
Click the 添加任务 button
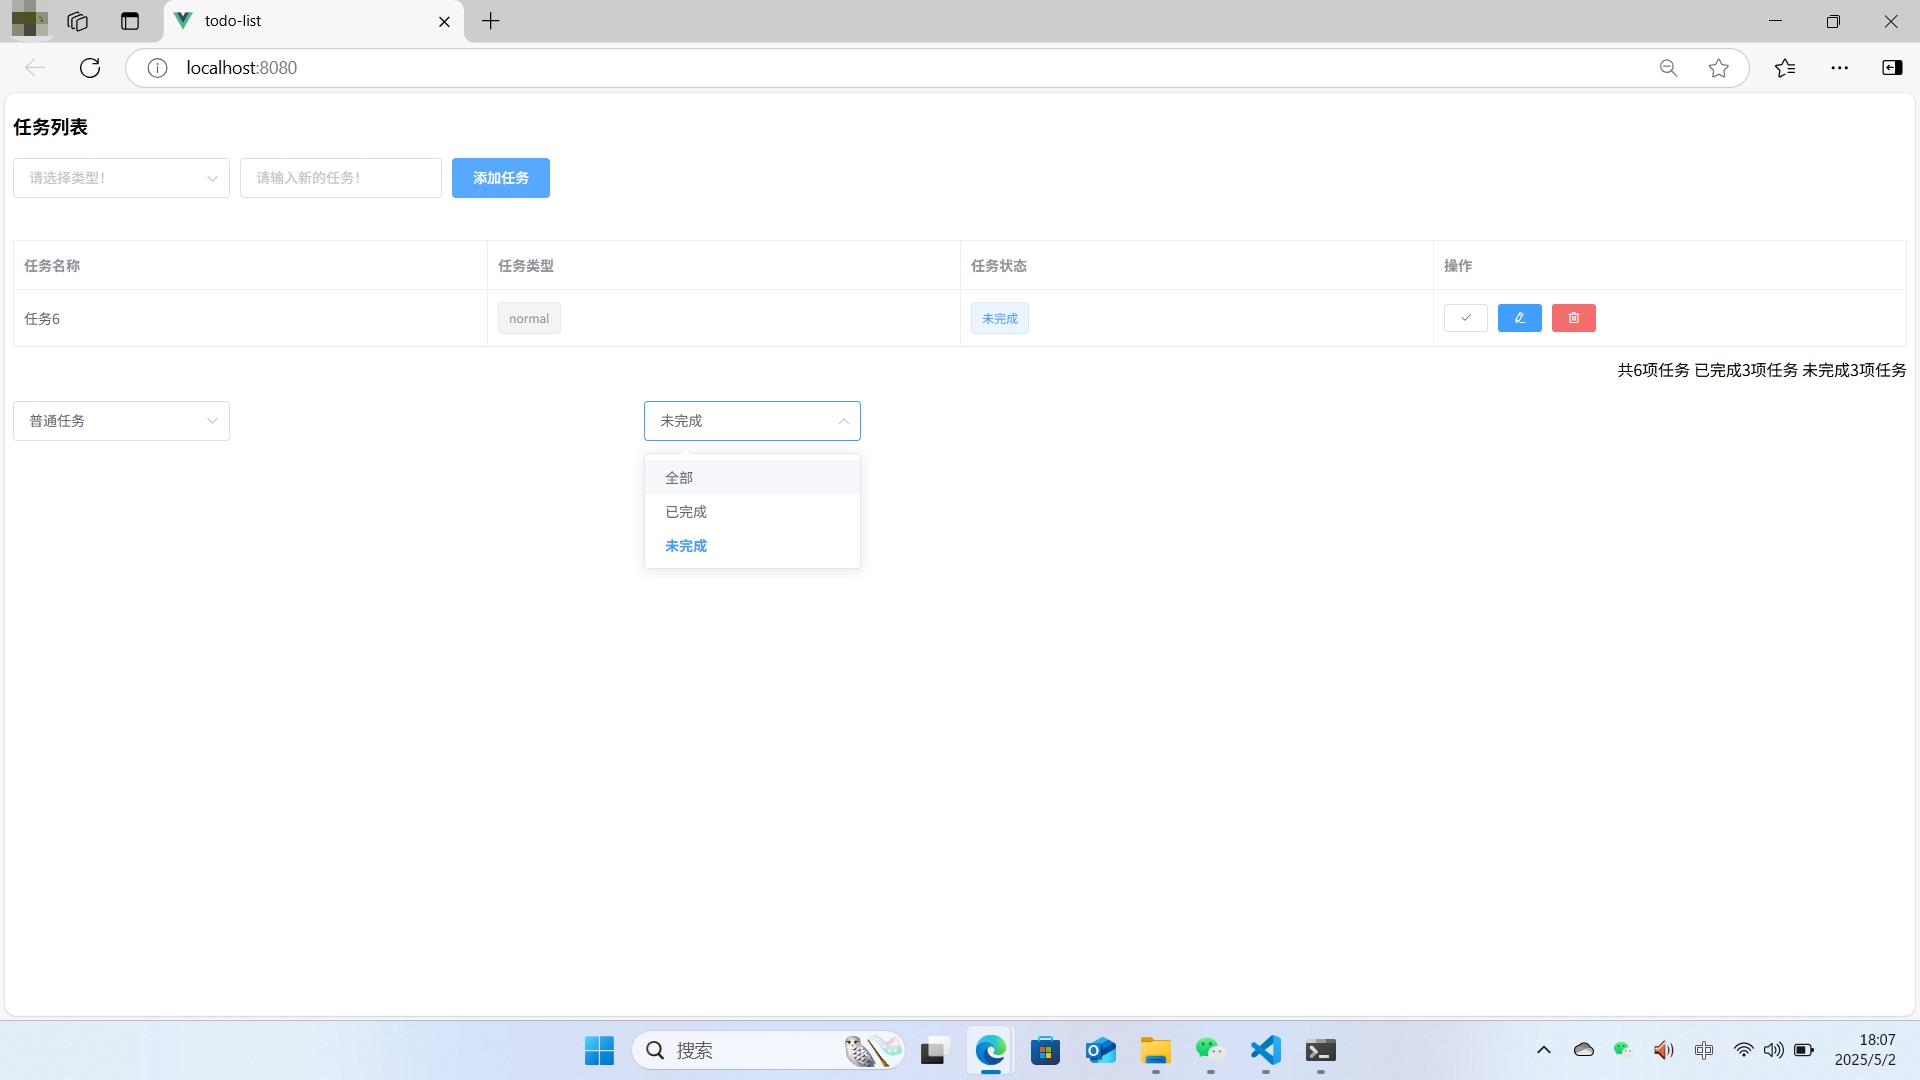[x=500, y=178]
